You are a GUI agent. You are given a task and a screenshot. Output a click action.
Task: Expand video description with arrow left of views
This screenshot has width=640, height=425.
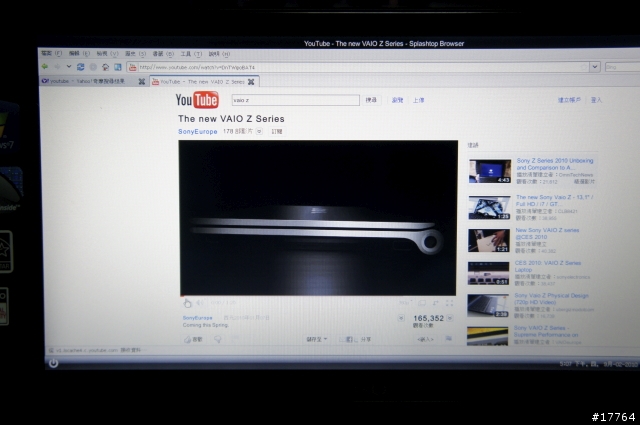coord(401,318)
